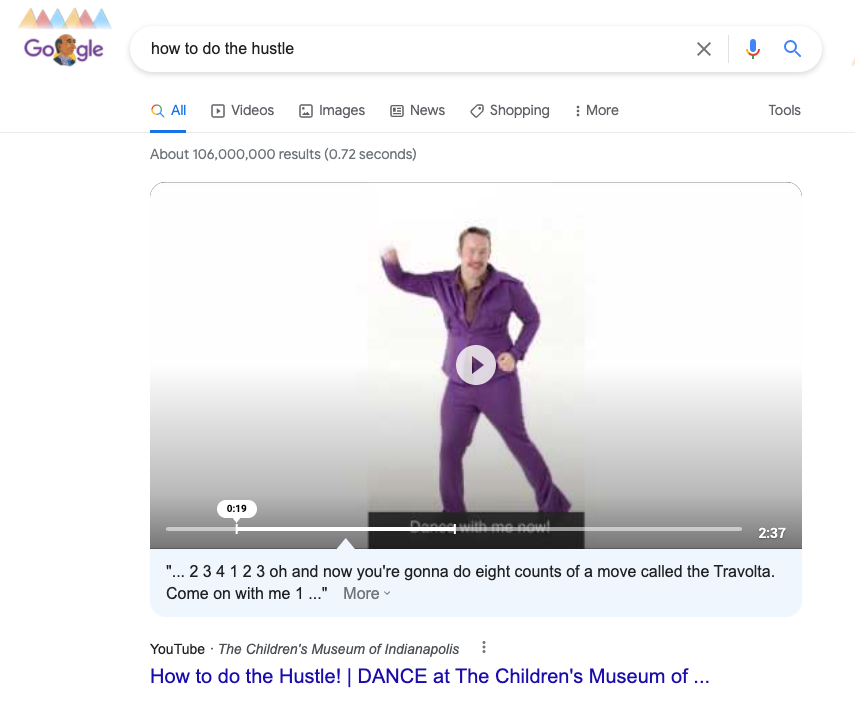Select the All results tab
The height and width of the screenshot is (706, 855).
point(169,111)
